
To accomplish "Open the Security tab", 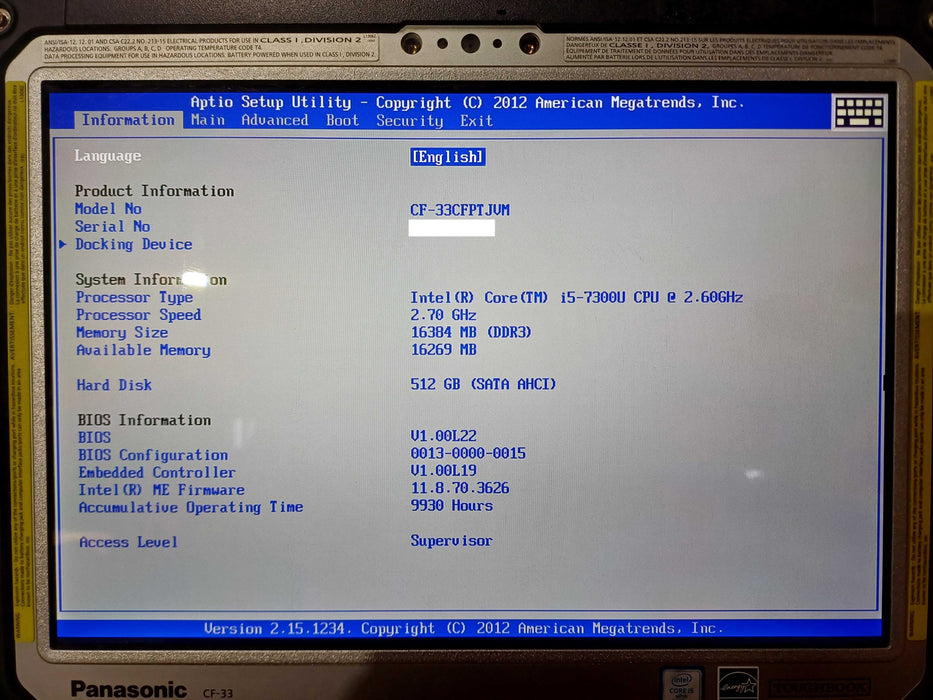I will click(409, 121).
